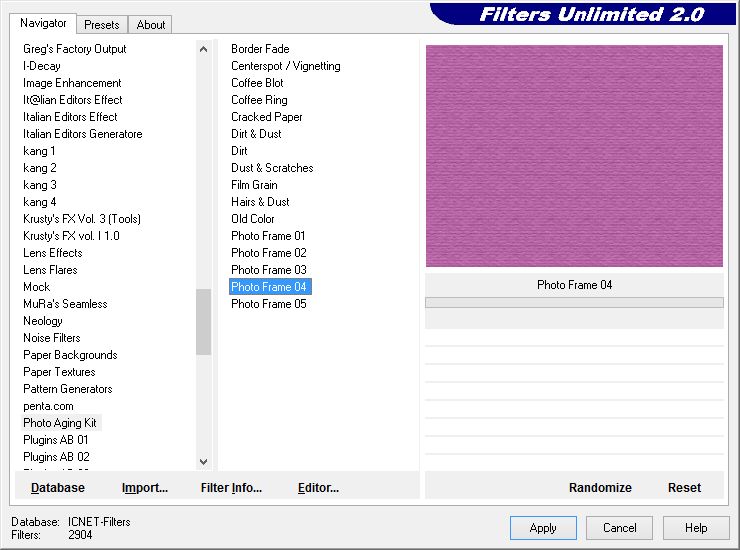Viewport: 740px width, 550px height.
Task: Select kang 4 category
Action: (x=40, y=202)
